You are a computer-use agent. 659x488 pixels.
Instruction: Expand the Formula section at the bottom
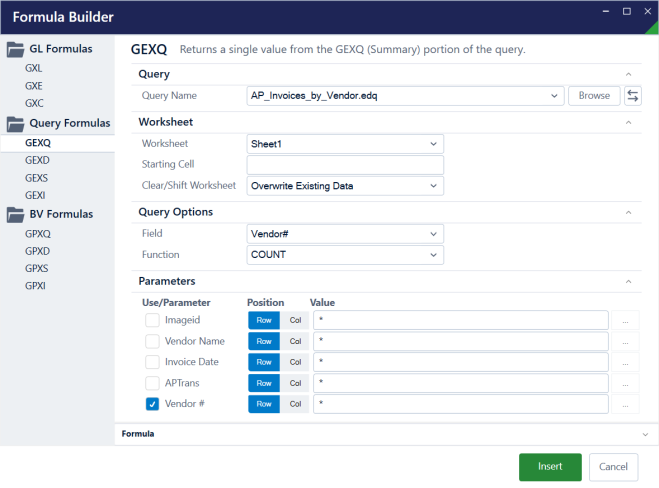645,435
